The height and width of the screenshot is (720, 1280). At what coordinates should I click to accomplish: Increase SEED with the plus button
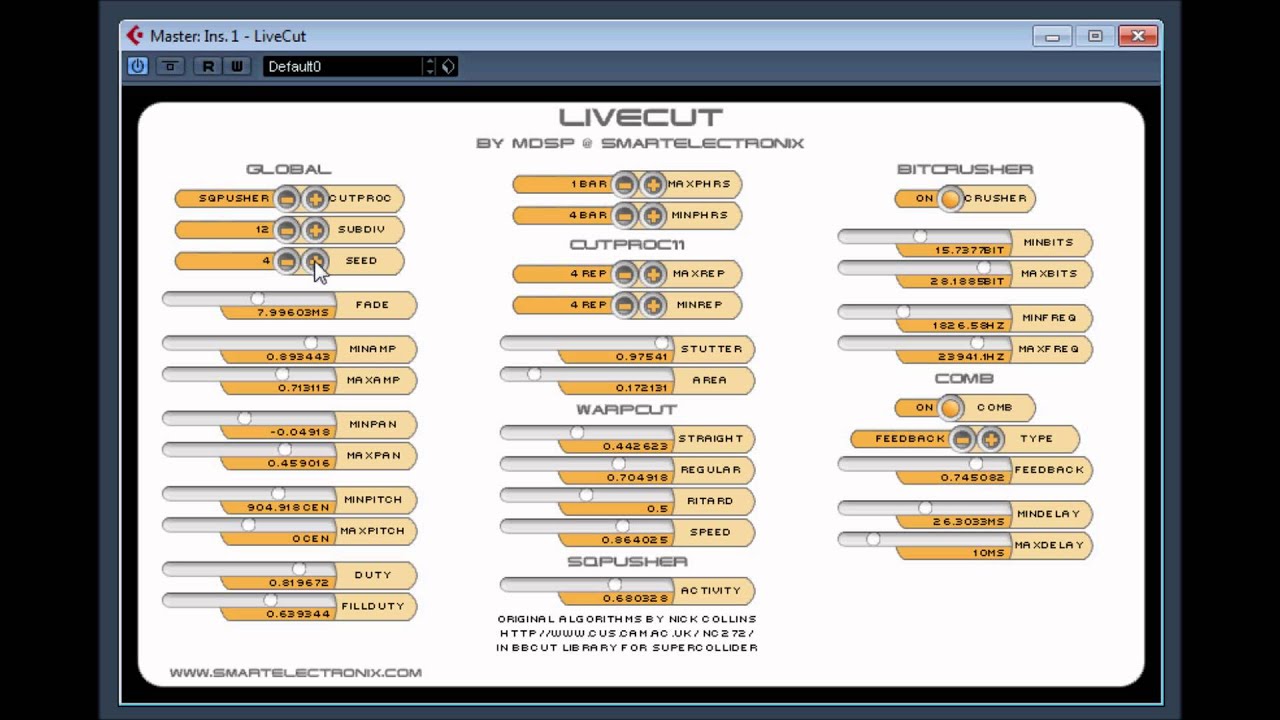(315, 260)
